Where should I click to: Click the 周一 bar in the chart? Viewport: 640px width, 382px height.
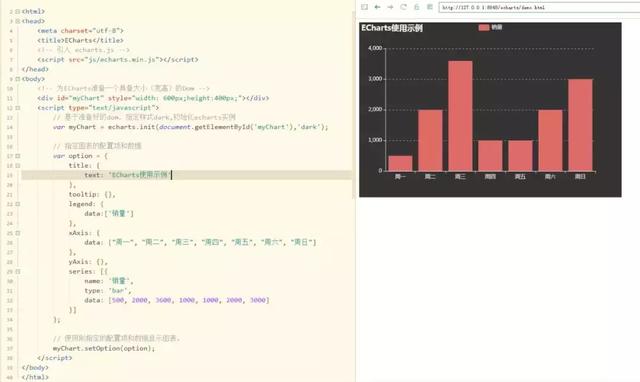[x=400, y=163]
